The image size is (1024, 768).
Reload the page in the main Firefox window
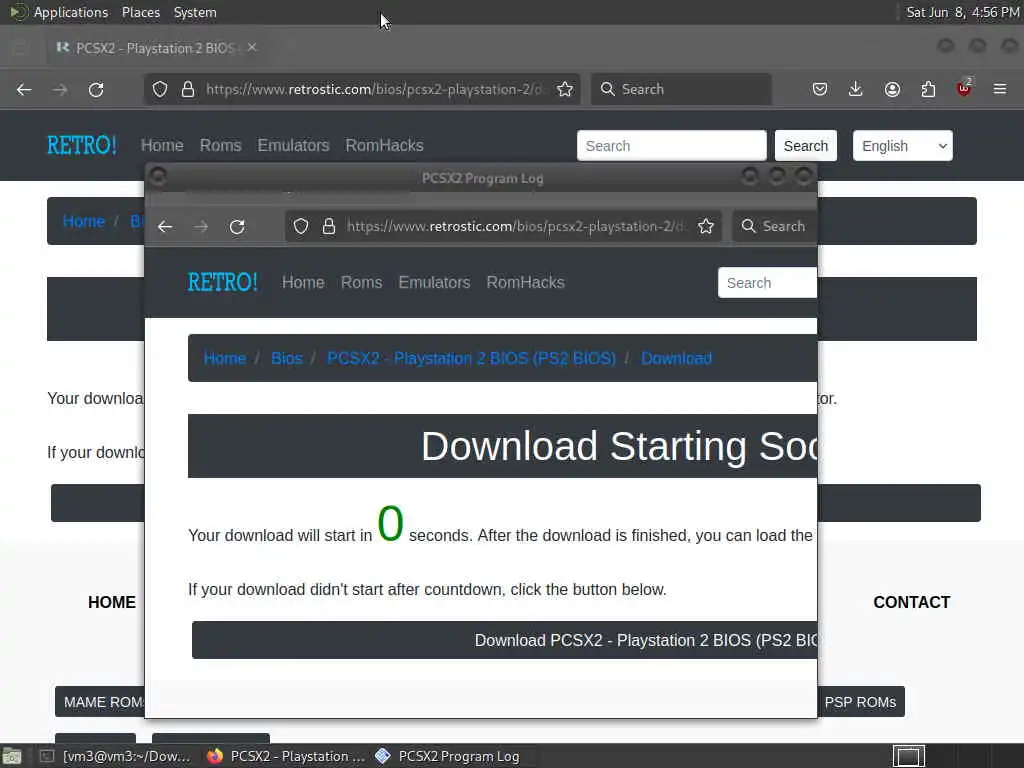tap(96, 89)
